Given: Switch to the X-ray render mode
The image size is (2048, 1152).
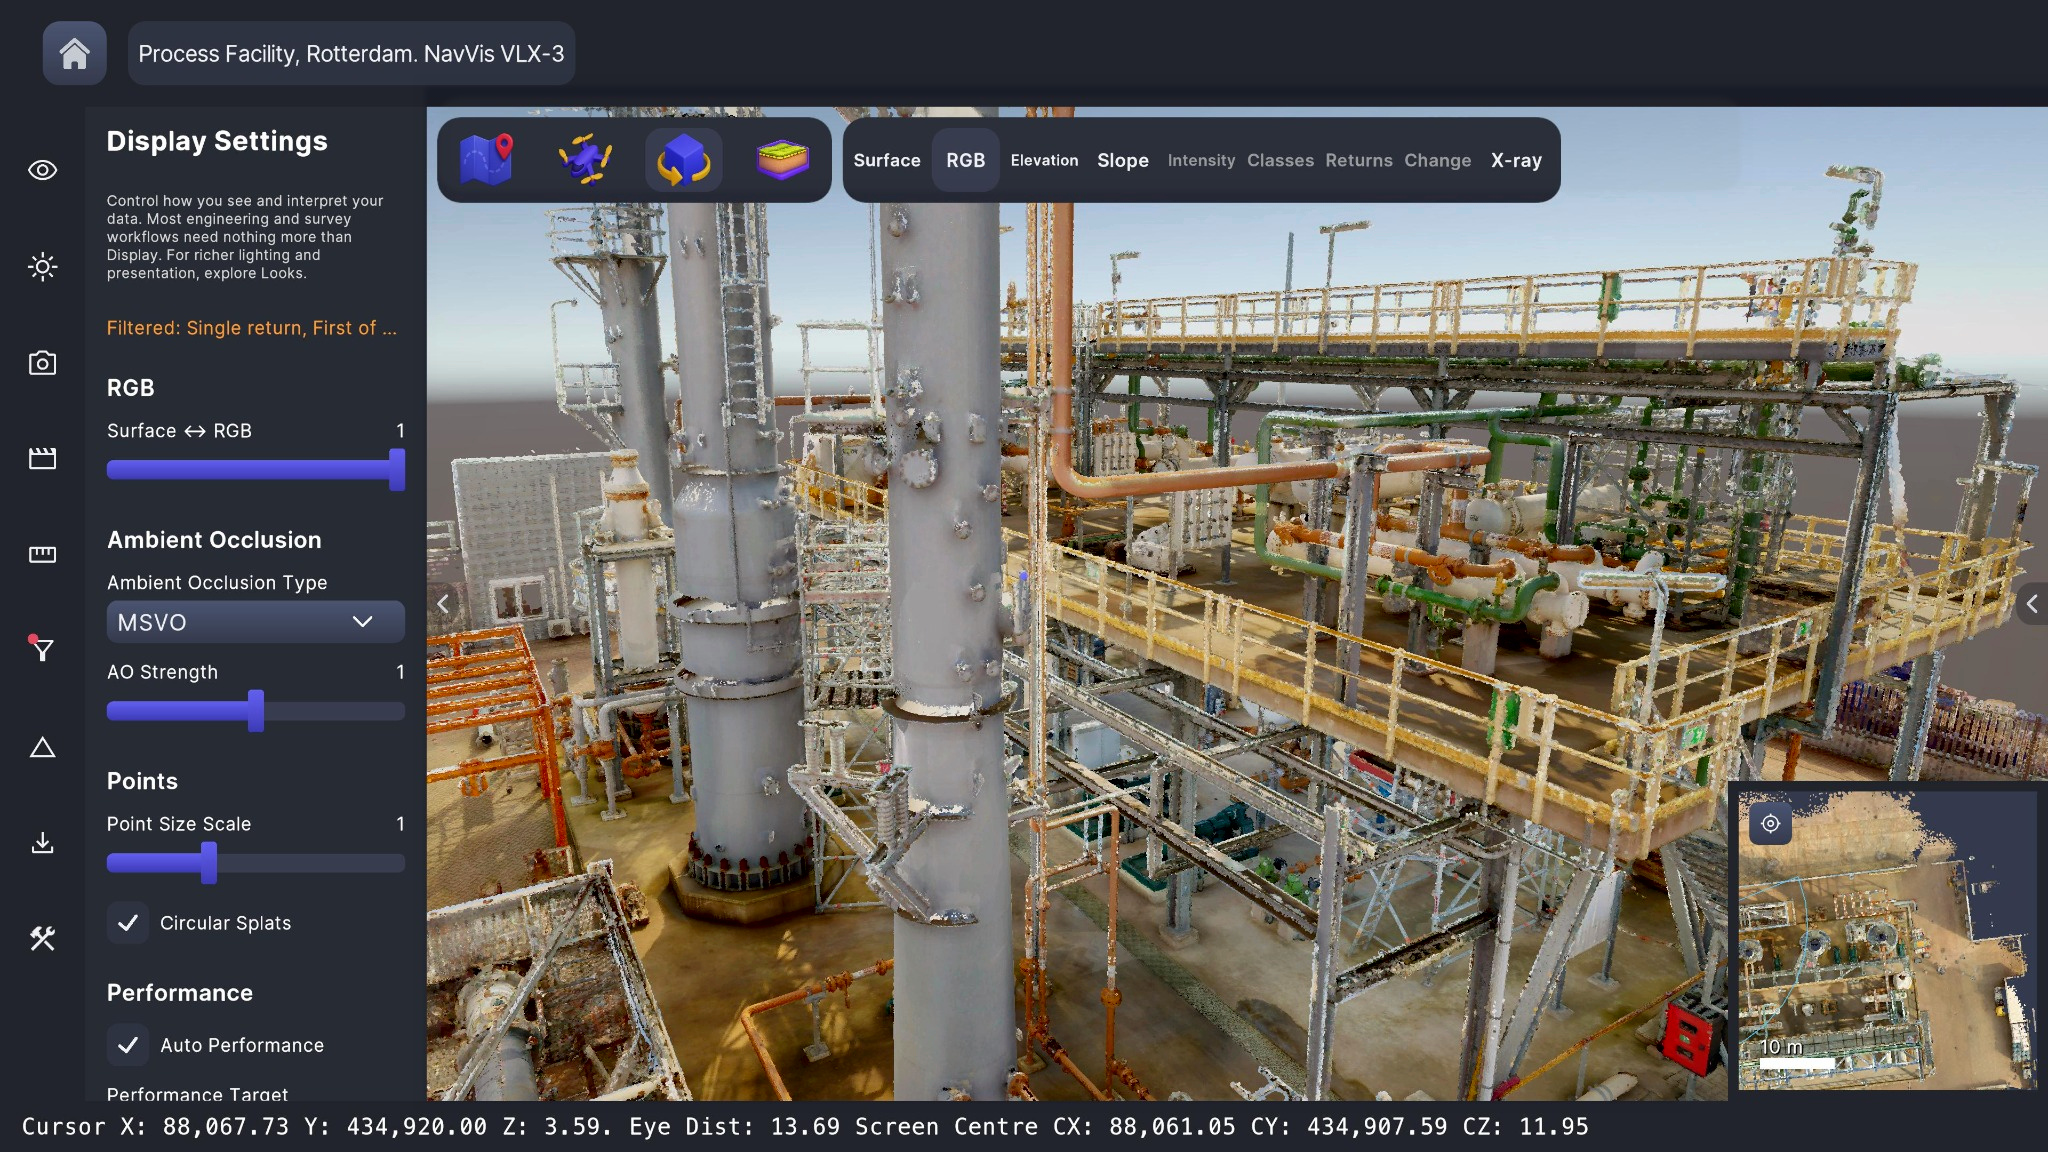Looking at the screenshot, I should tap(1516, 160).
